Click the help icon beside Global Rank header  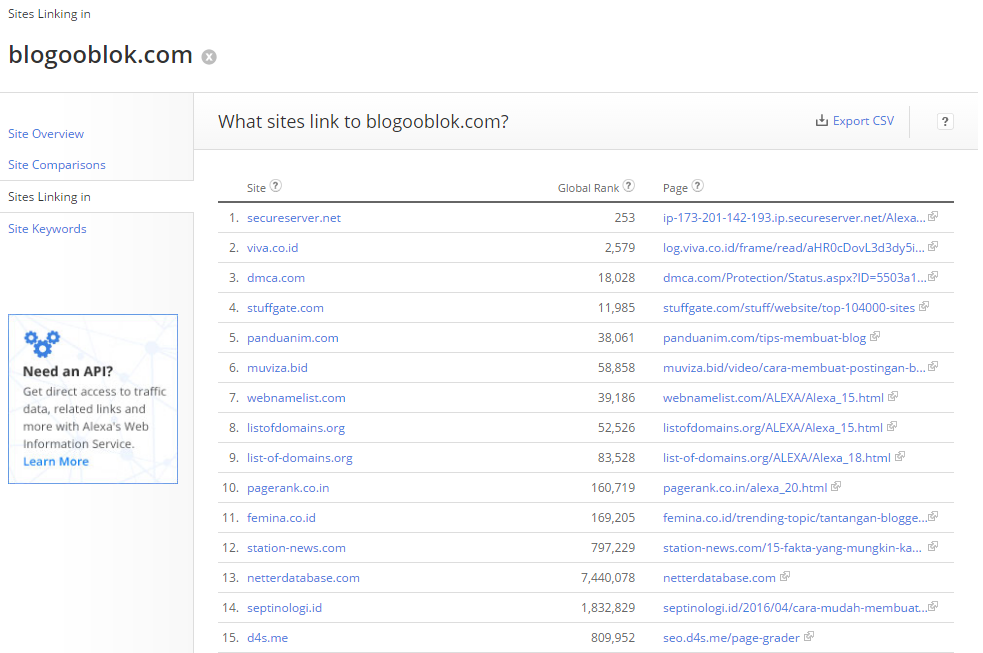pyautogui.click(x=629, y=186)
